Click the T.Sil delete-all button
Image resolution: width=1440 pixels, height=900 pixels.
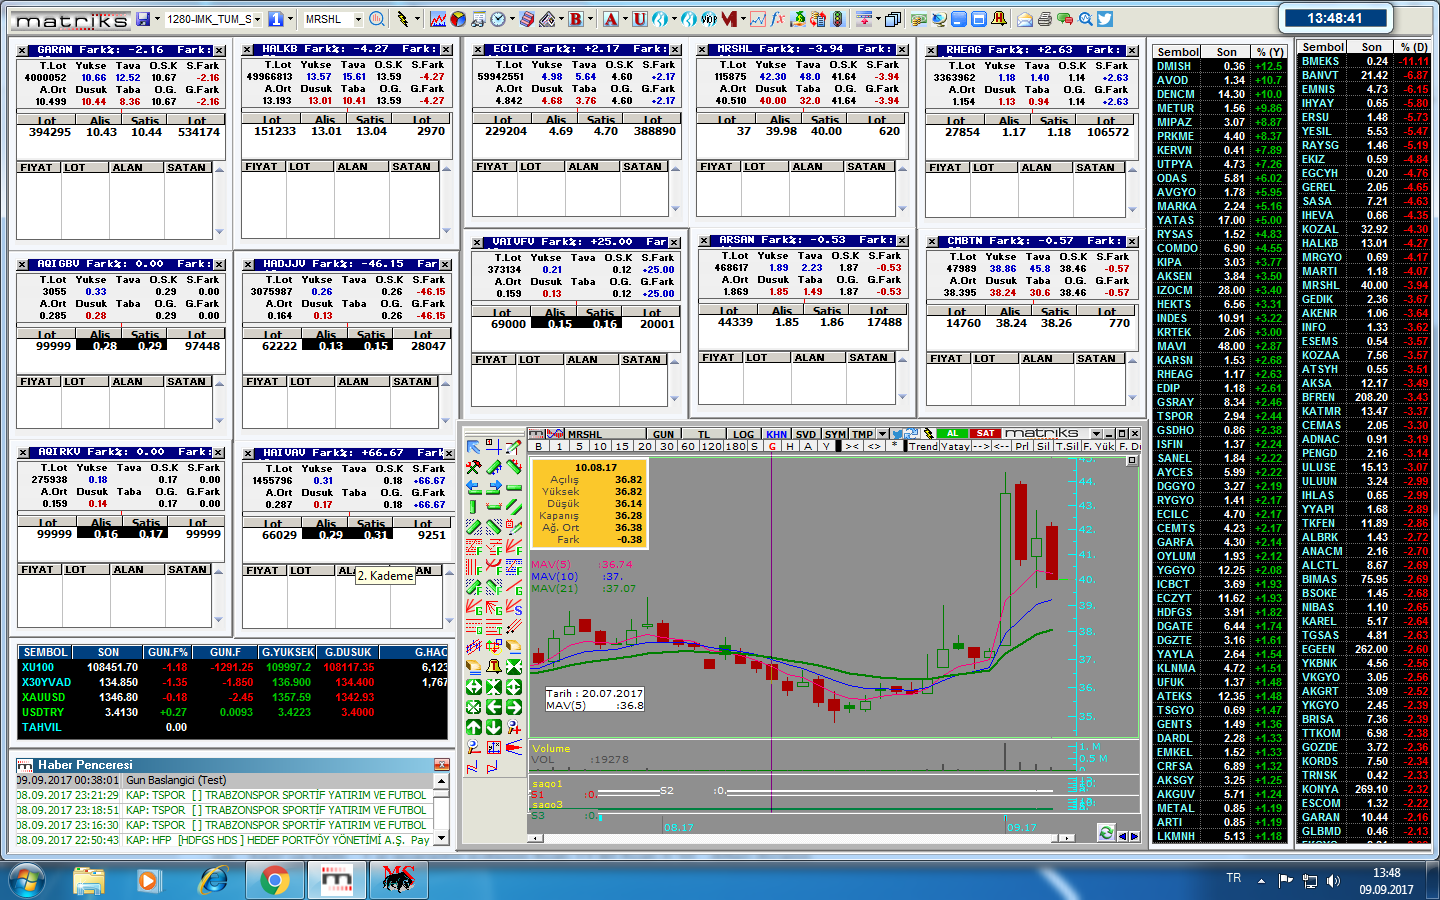(x=1067, y=446)
